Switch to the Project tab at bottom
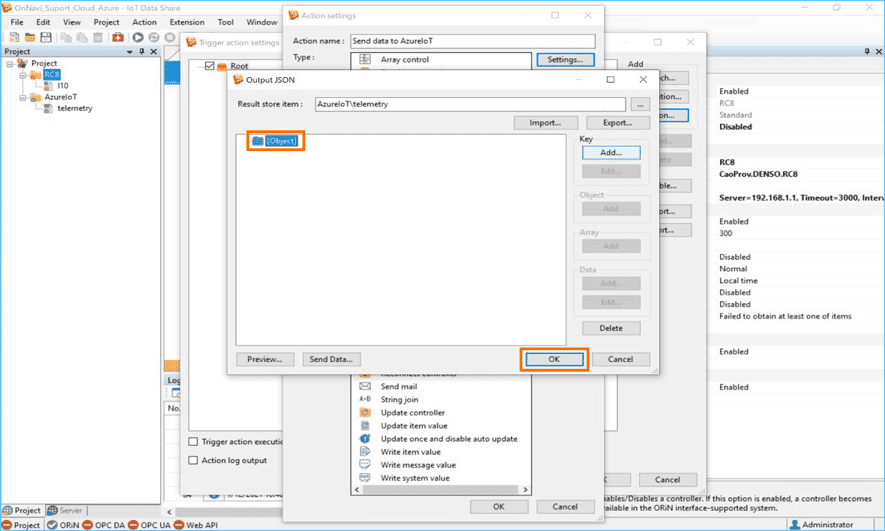This screenshot has width=885, height=531. [23, 510]
